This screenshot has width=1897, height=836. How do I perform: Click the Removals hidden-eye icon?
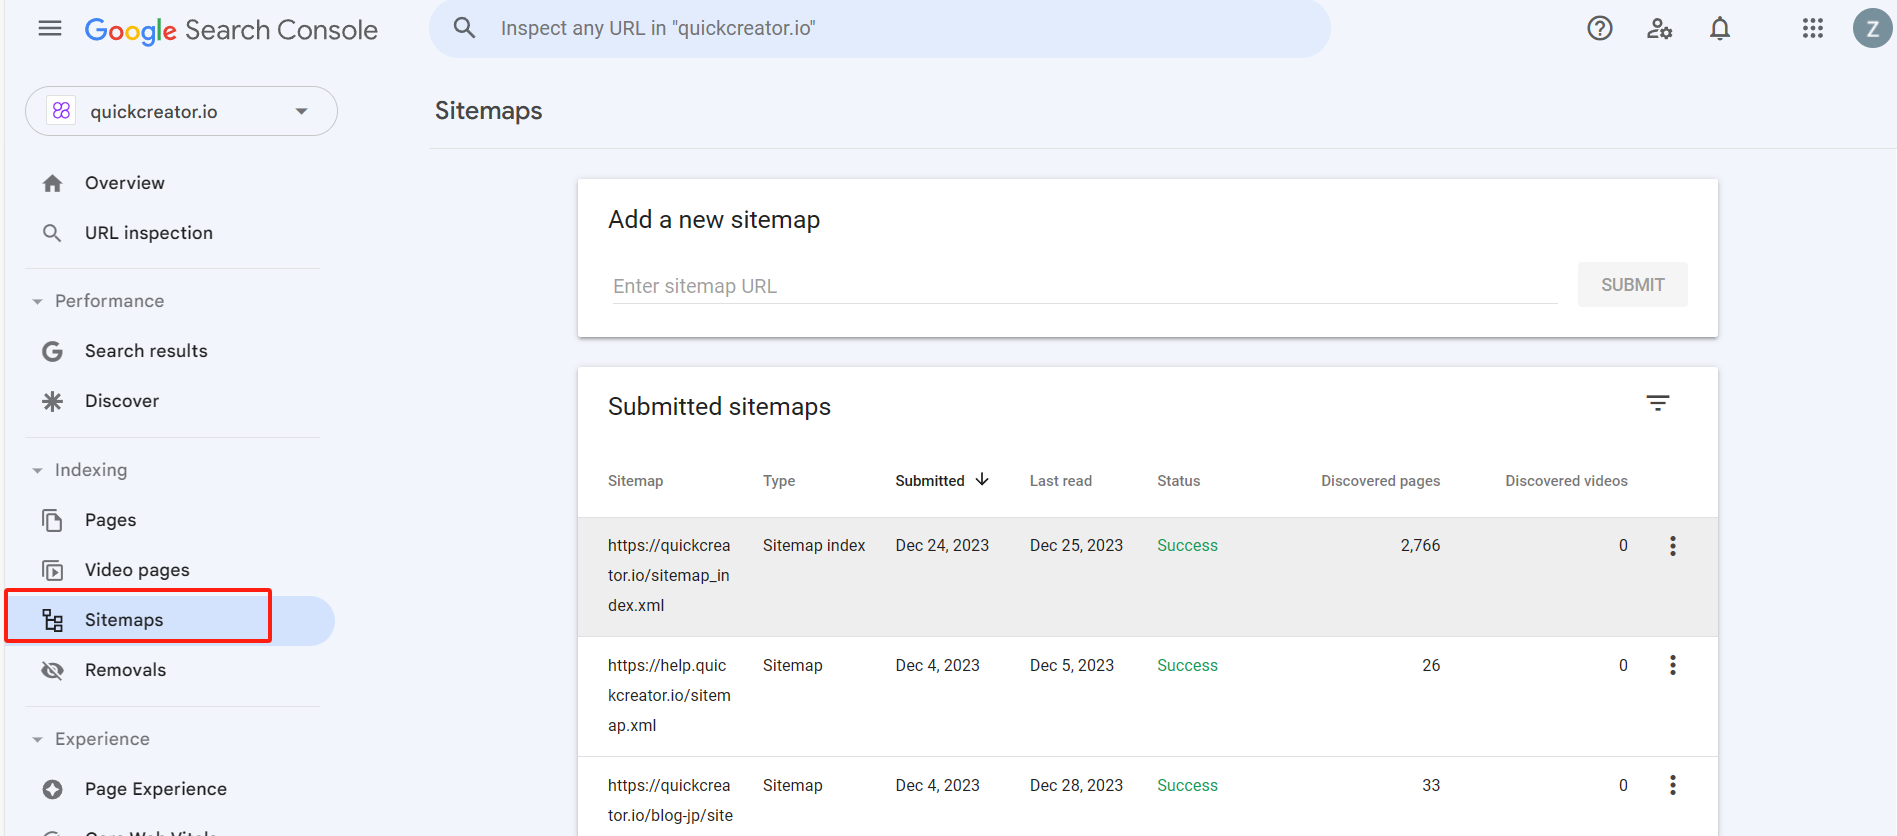53,670
